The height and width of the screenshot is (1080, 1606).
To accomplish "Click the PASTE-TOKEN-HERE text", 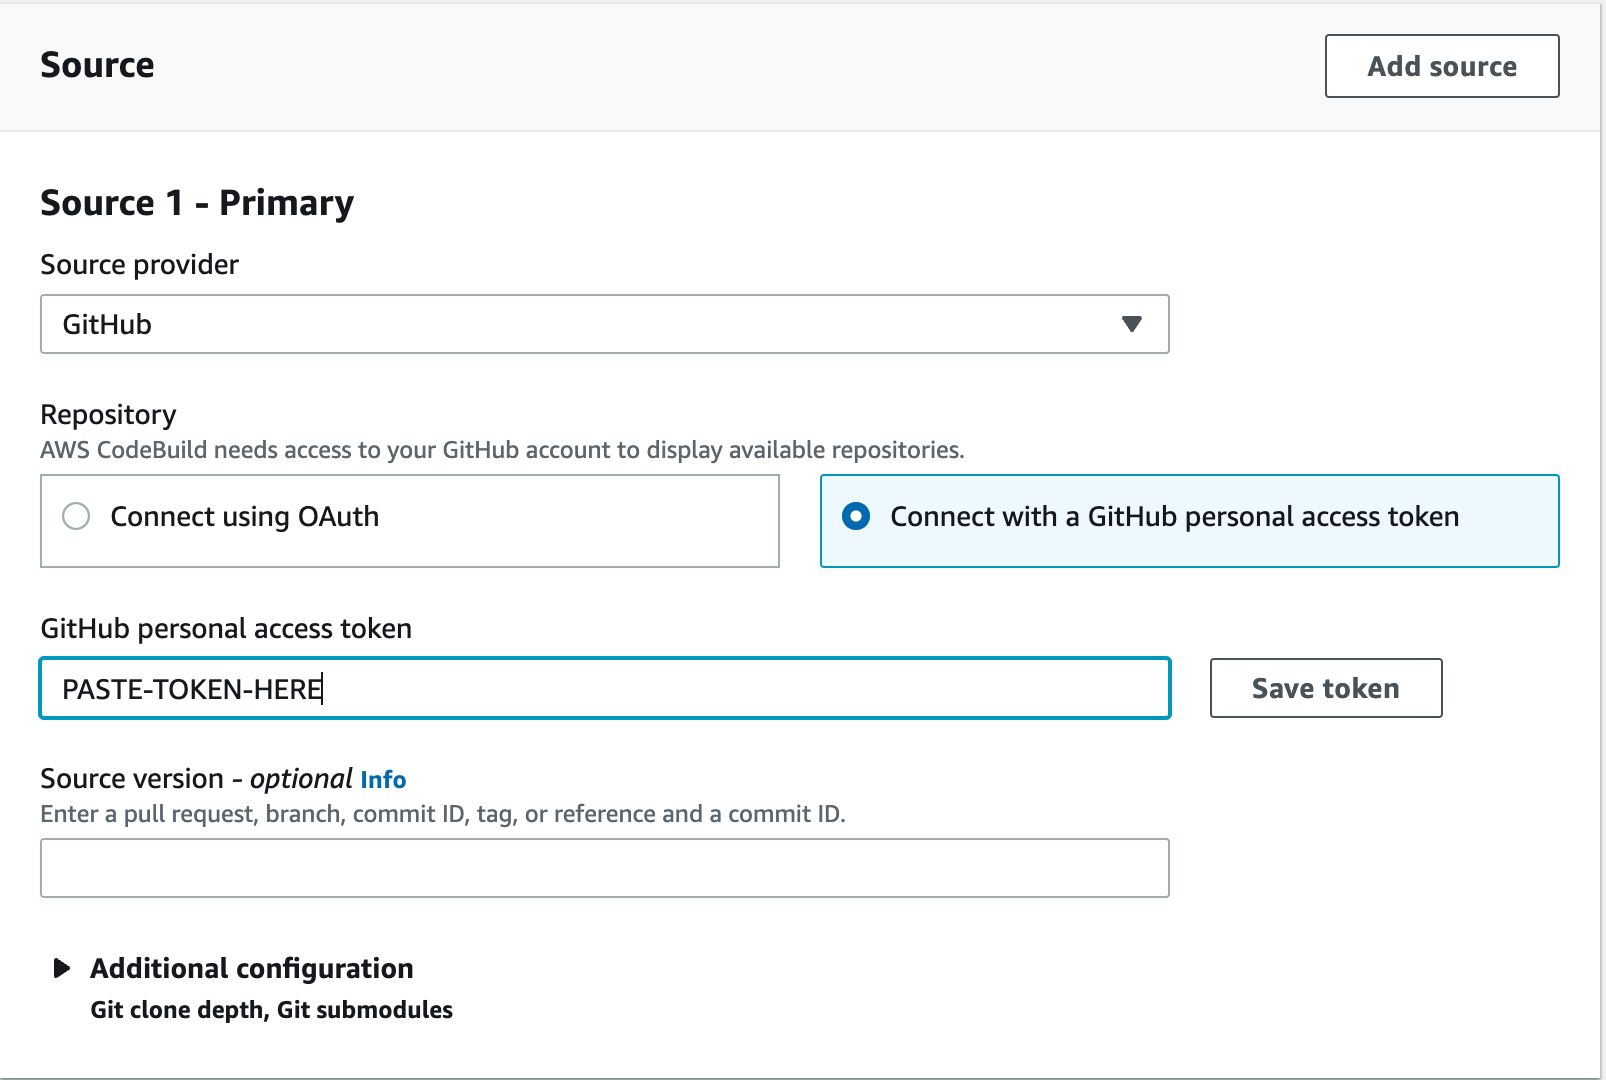I will coord(189,688).
